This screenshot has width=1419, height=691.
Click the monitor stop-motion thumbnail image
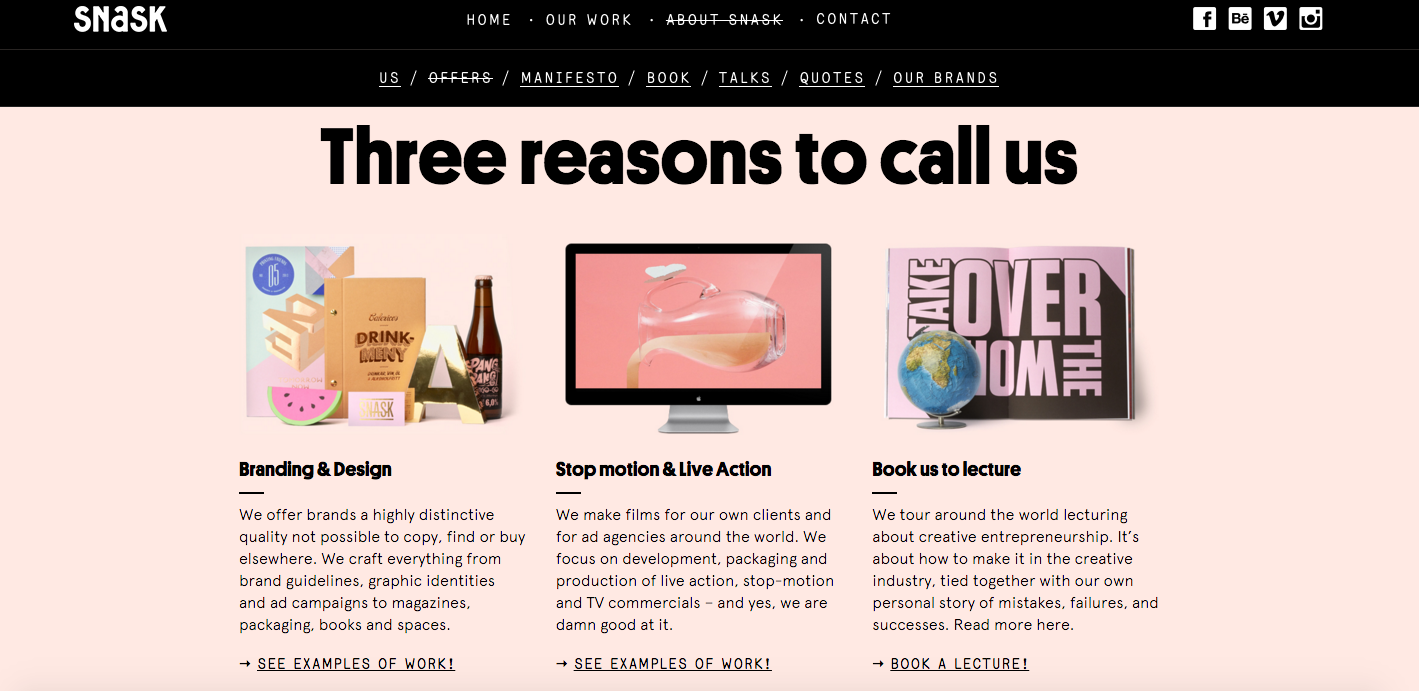pos(698,337)
